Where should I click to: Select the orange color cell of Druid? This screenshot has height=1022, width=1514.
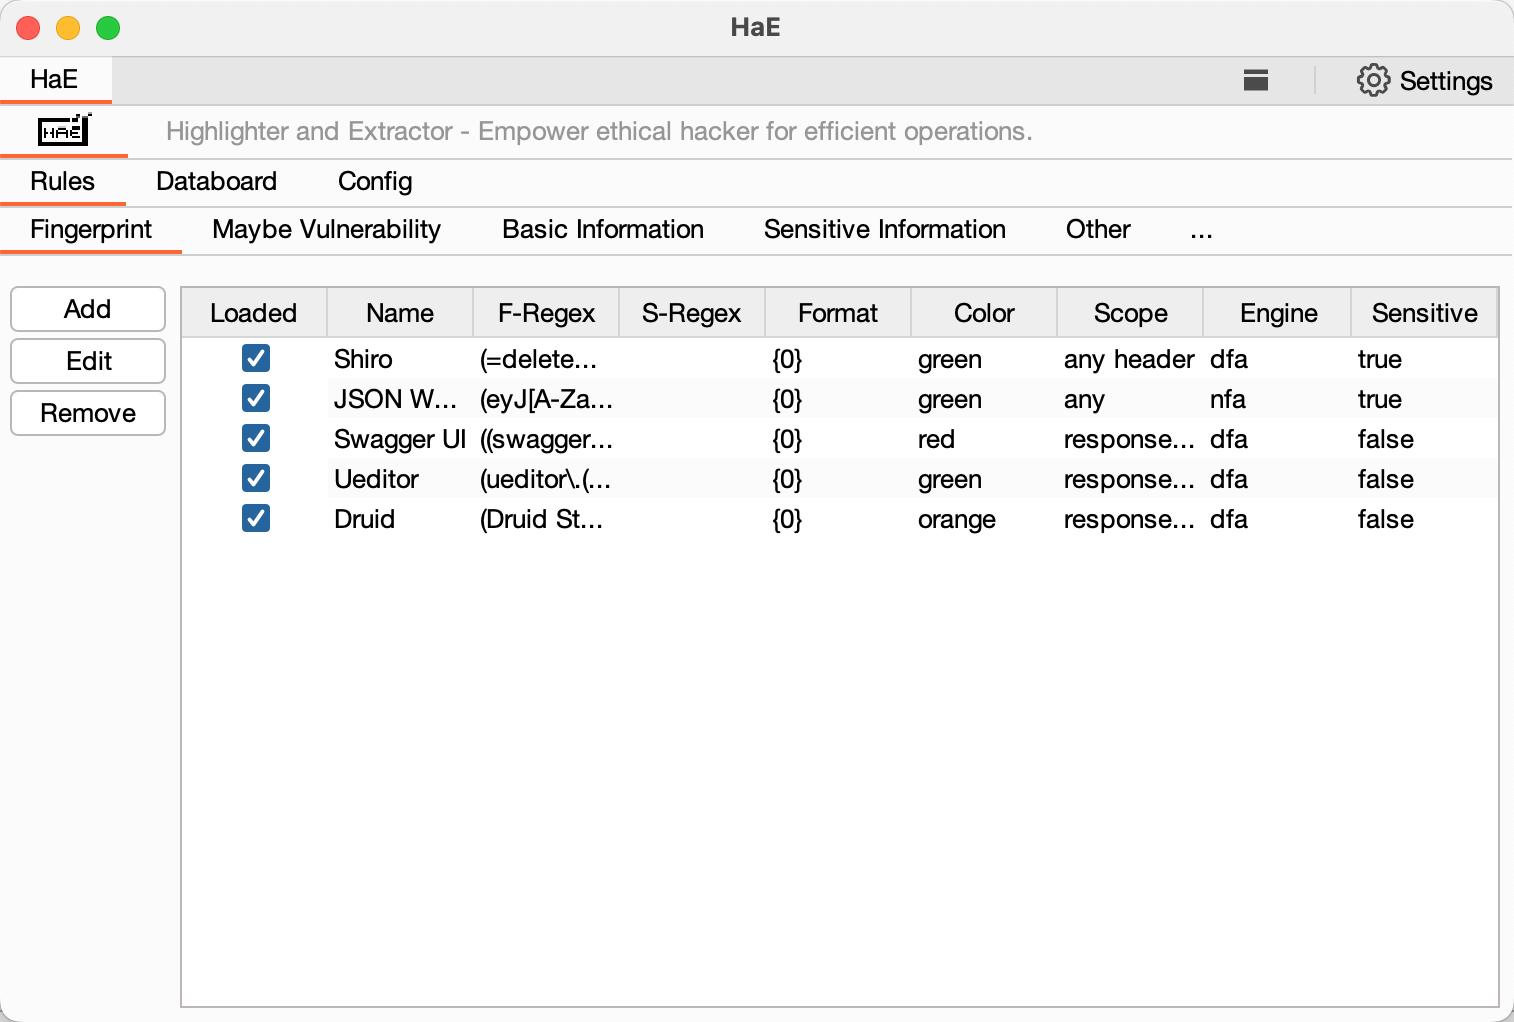point(956,520)
